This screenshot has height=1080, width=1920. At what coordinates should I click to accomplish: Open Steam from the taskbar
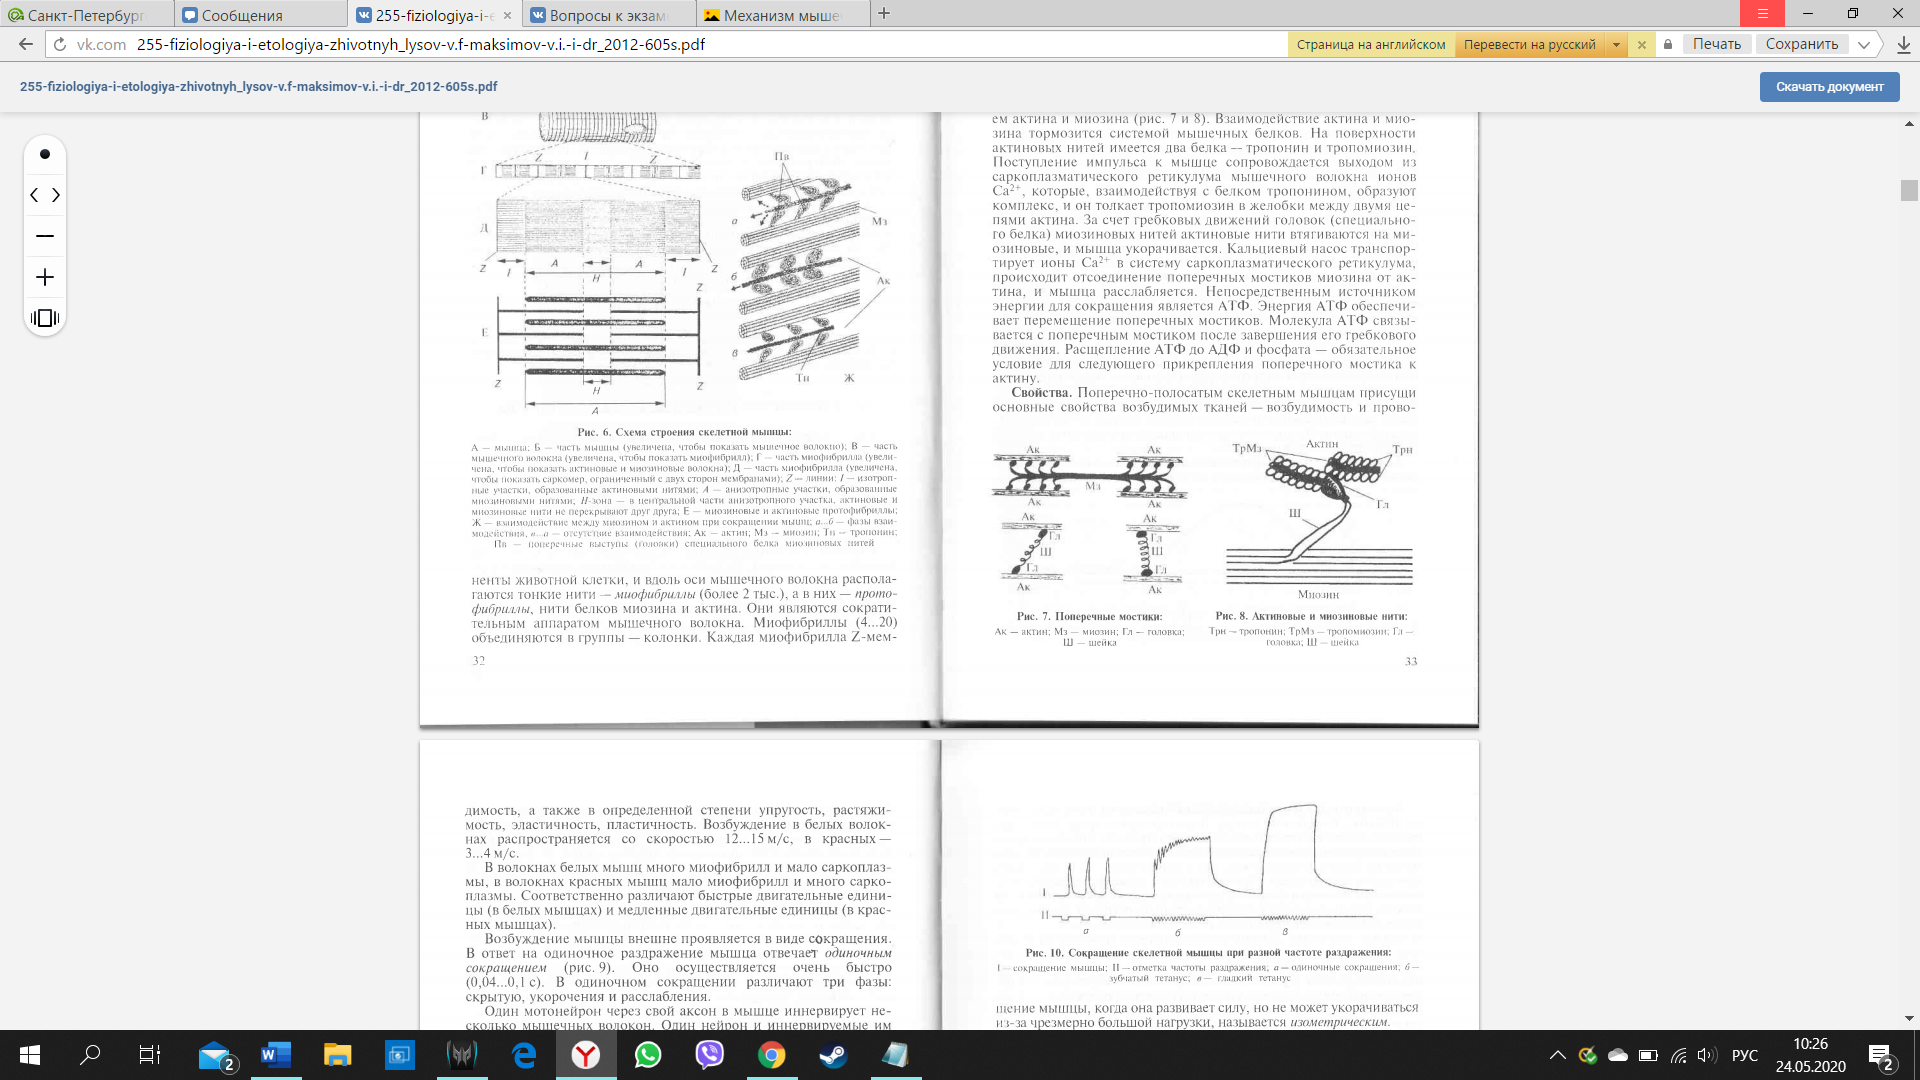833,1055
